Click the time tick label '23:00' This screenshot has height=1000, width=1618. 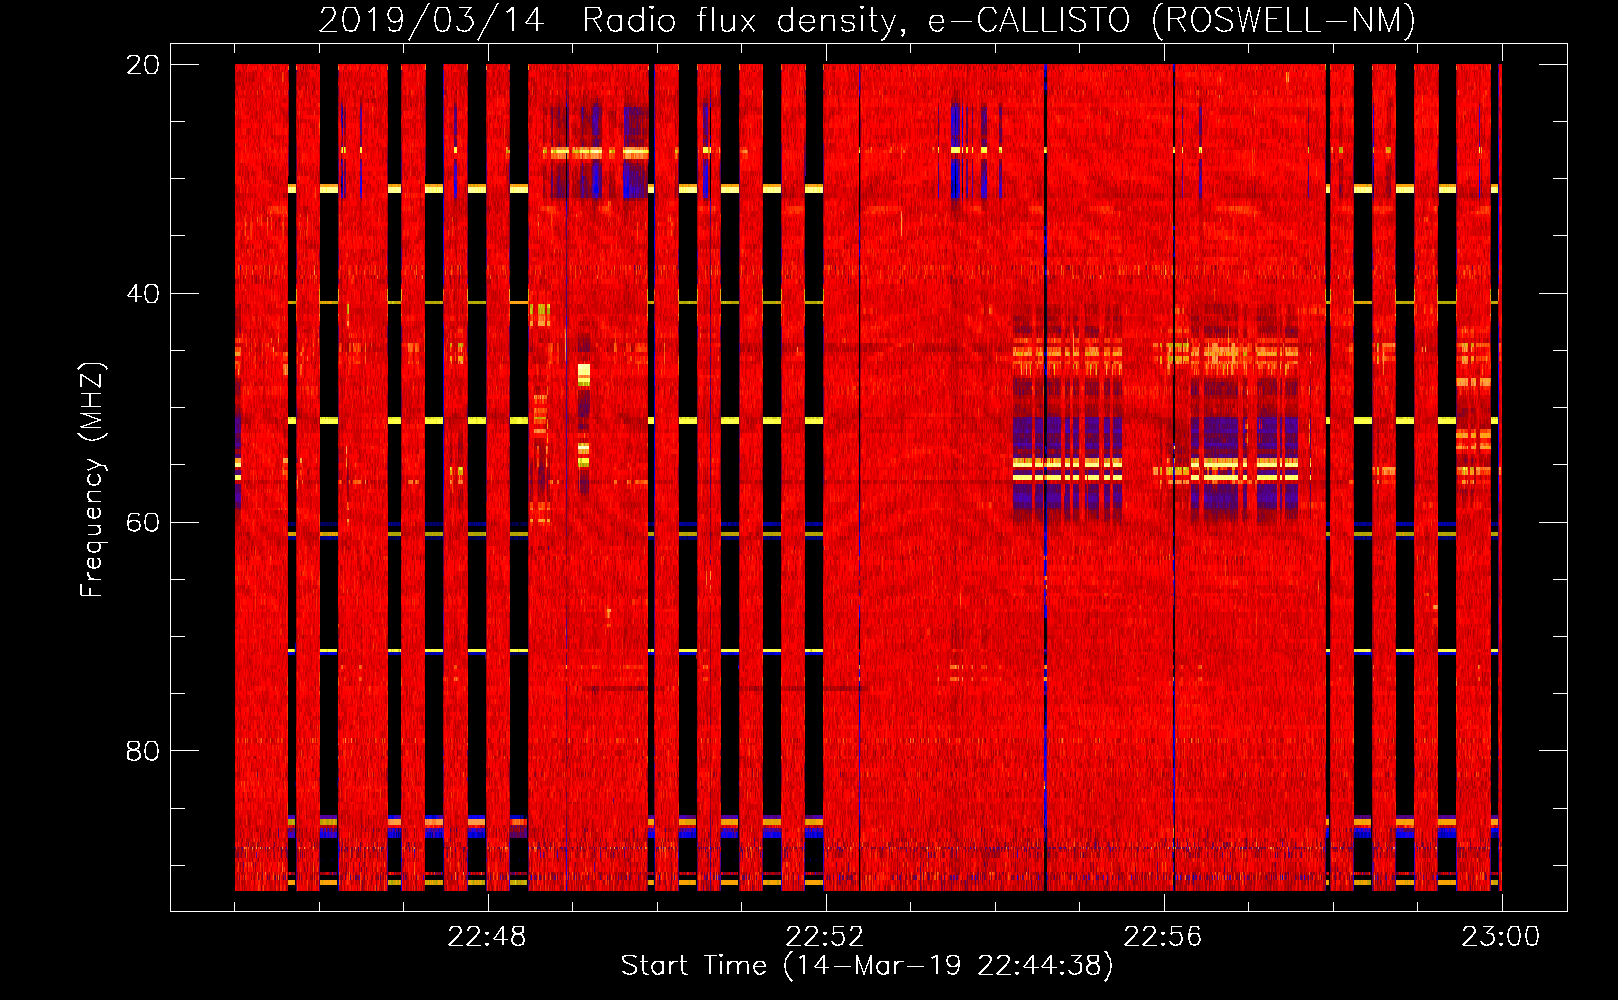pos(1501,937)
